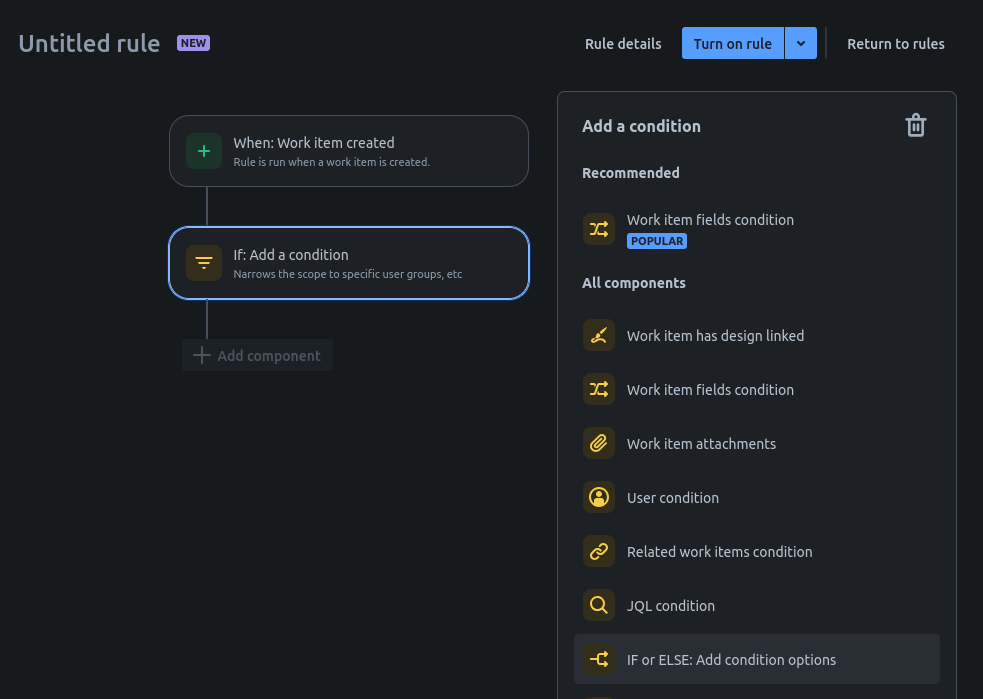Click Return to rules
The height and width of the screenshot is (699, 983).
point(895,43)
